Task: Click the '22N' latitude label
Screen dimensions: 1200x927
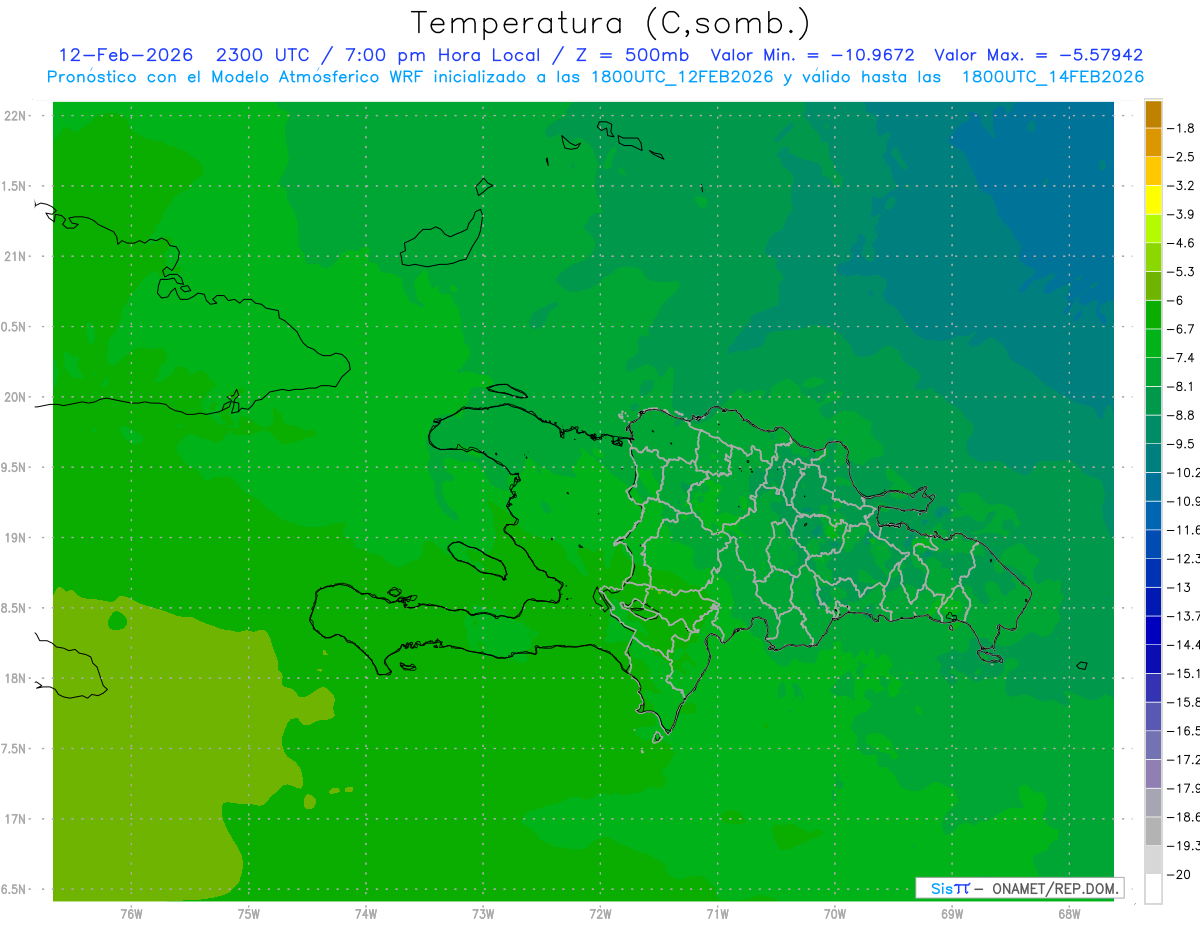Action: (x=17, y=116)
